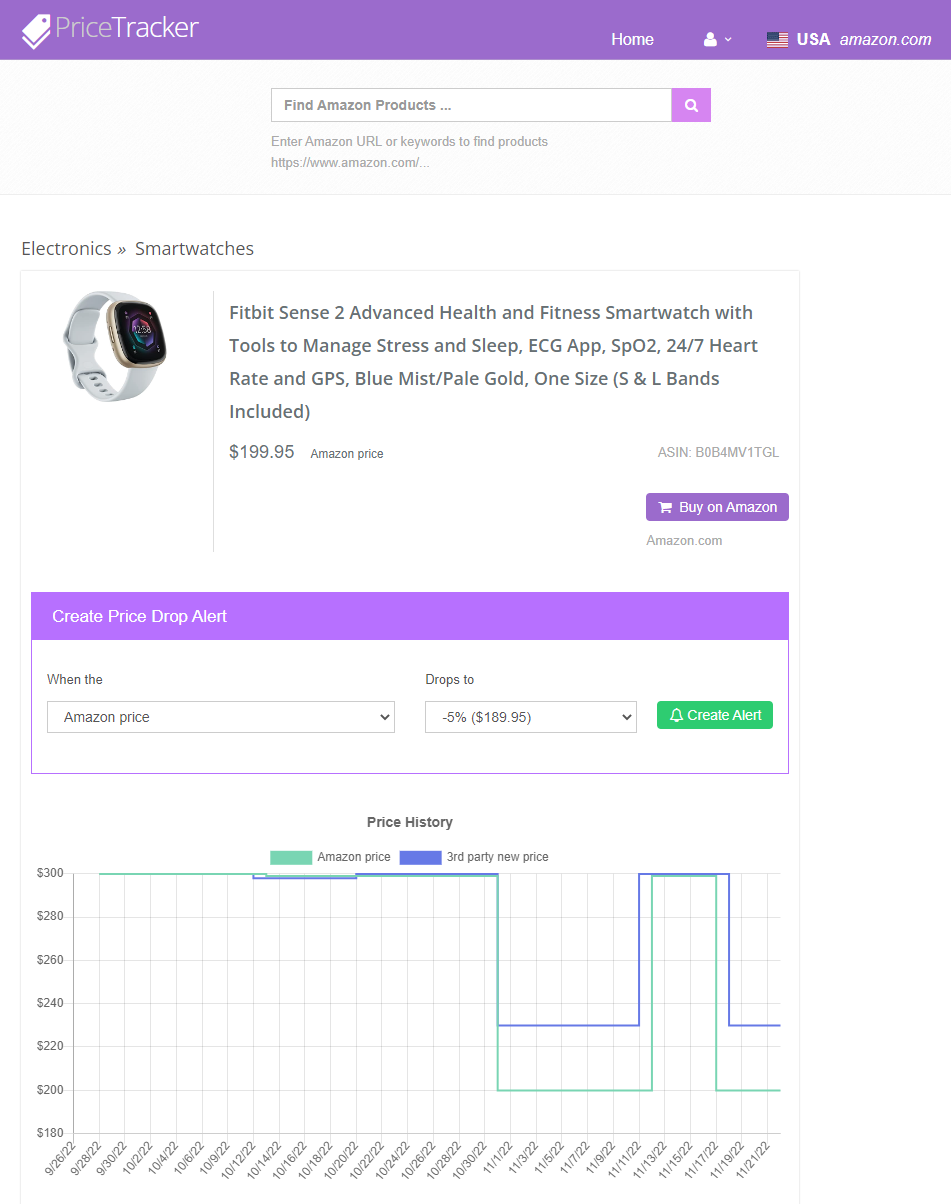This screenshot has width=951, height=1204.
Task: Open the Fitbit Sense 2 product title
Action: (493, 362)
